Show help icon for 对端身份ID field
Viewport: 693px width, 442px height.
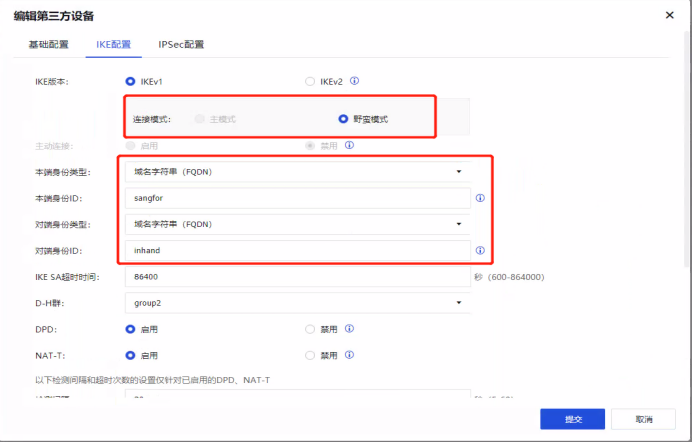point(480,250)
